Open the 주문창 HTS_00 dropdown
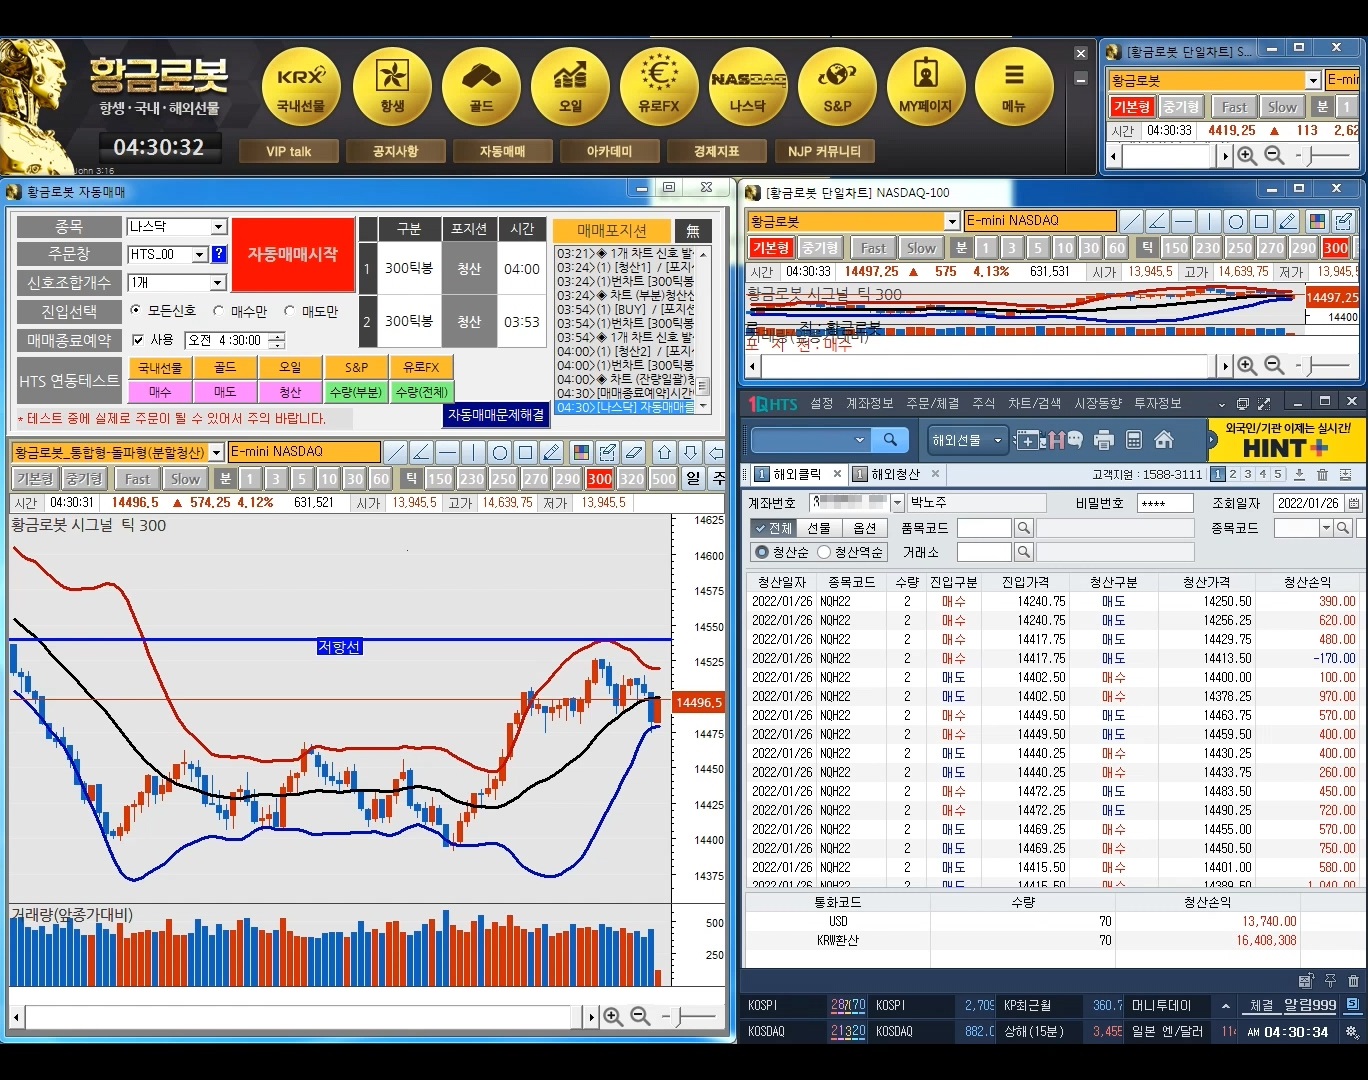The width and height of the screenshot is (1368, 1080). coord(199,255)
